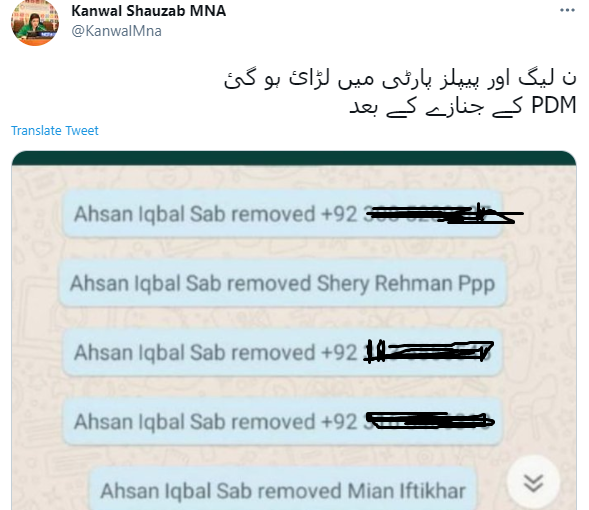Open the three-dot more options menu
The image size is (589, 510).
tap(567, 10)
